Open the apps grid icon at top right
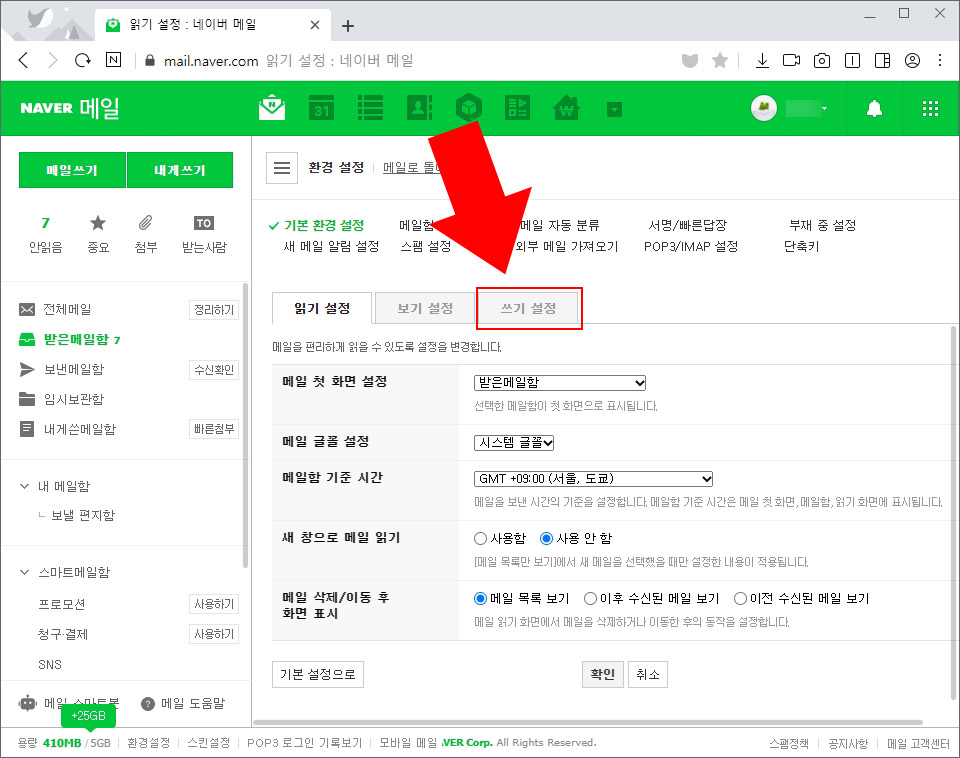 click(x=929, y=108)
